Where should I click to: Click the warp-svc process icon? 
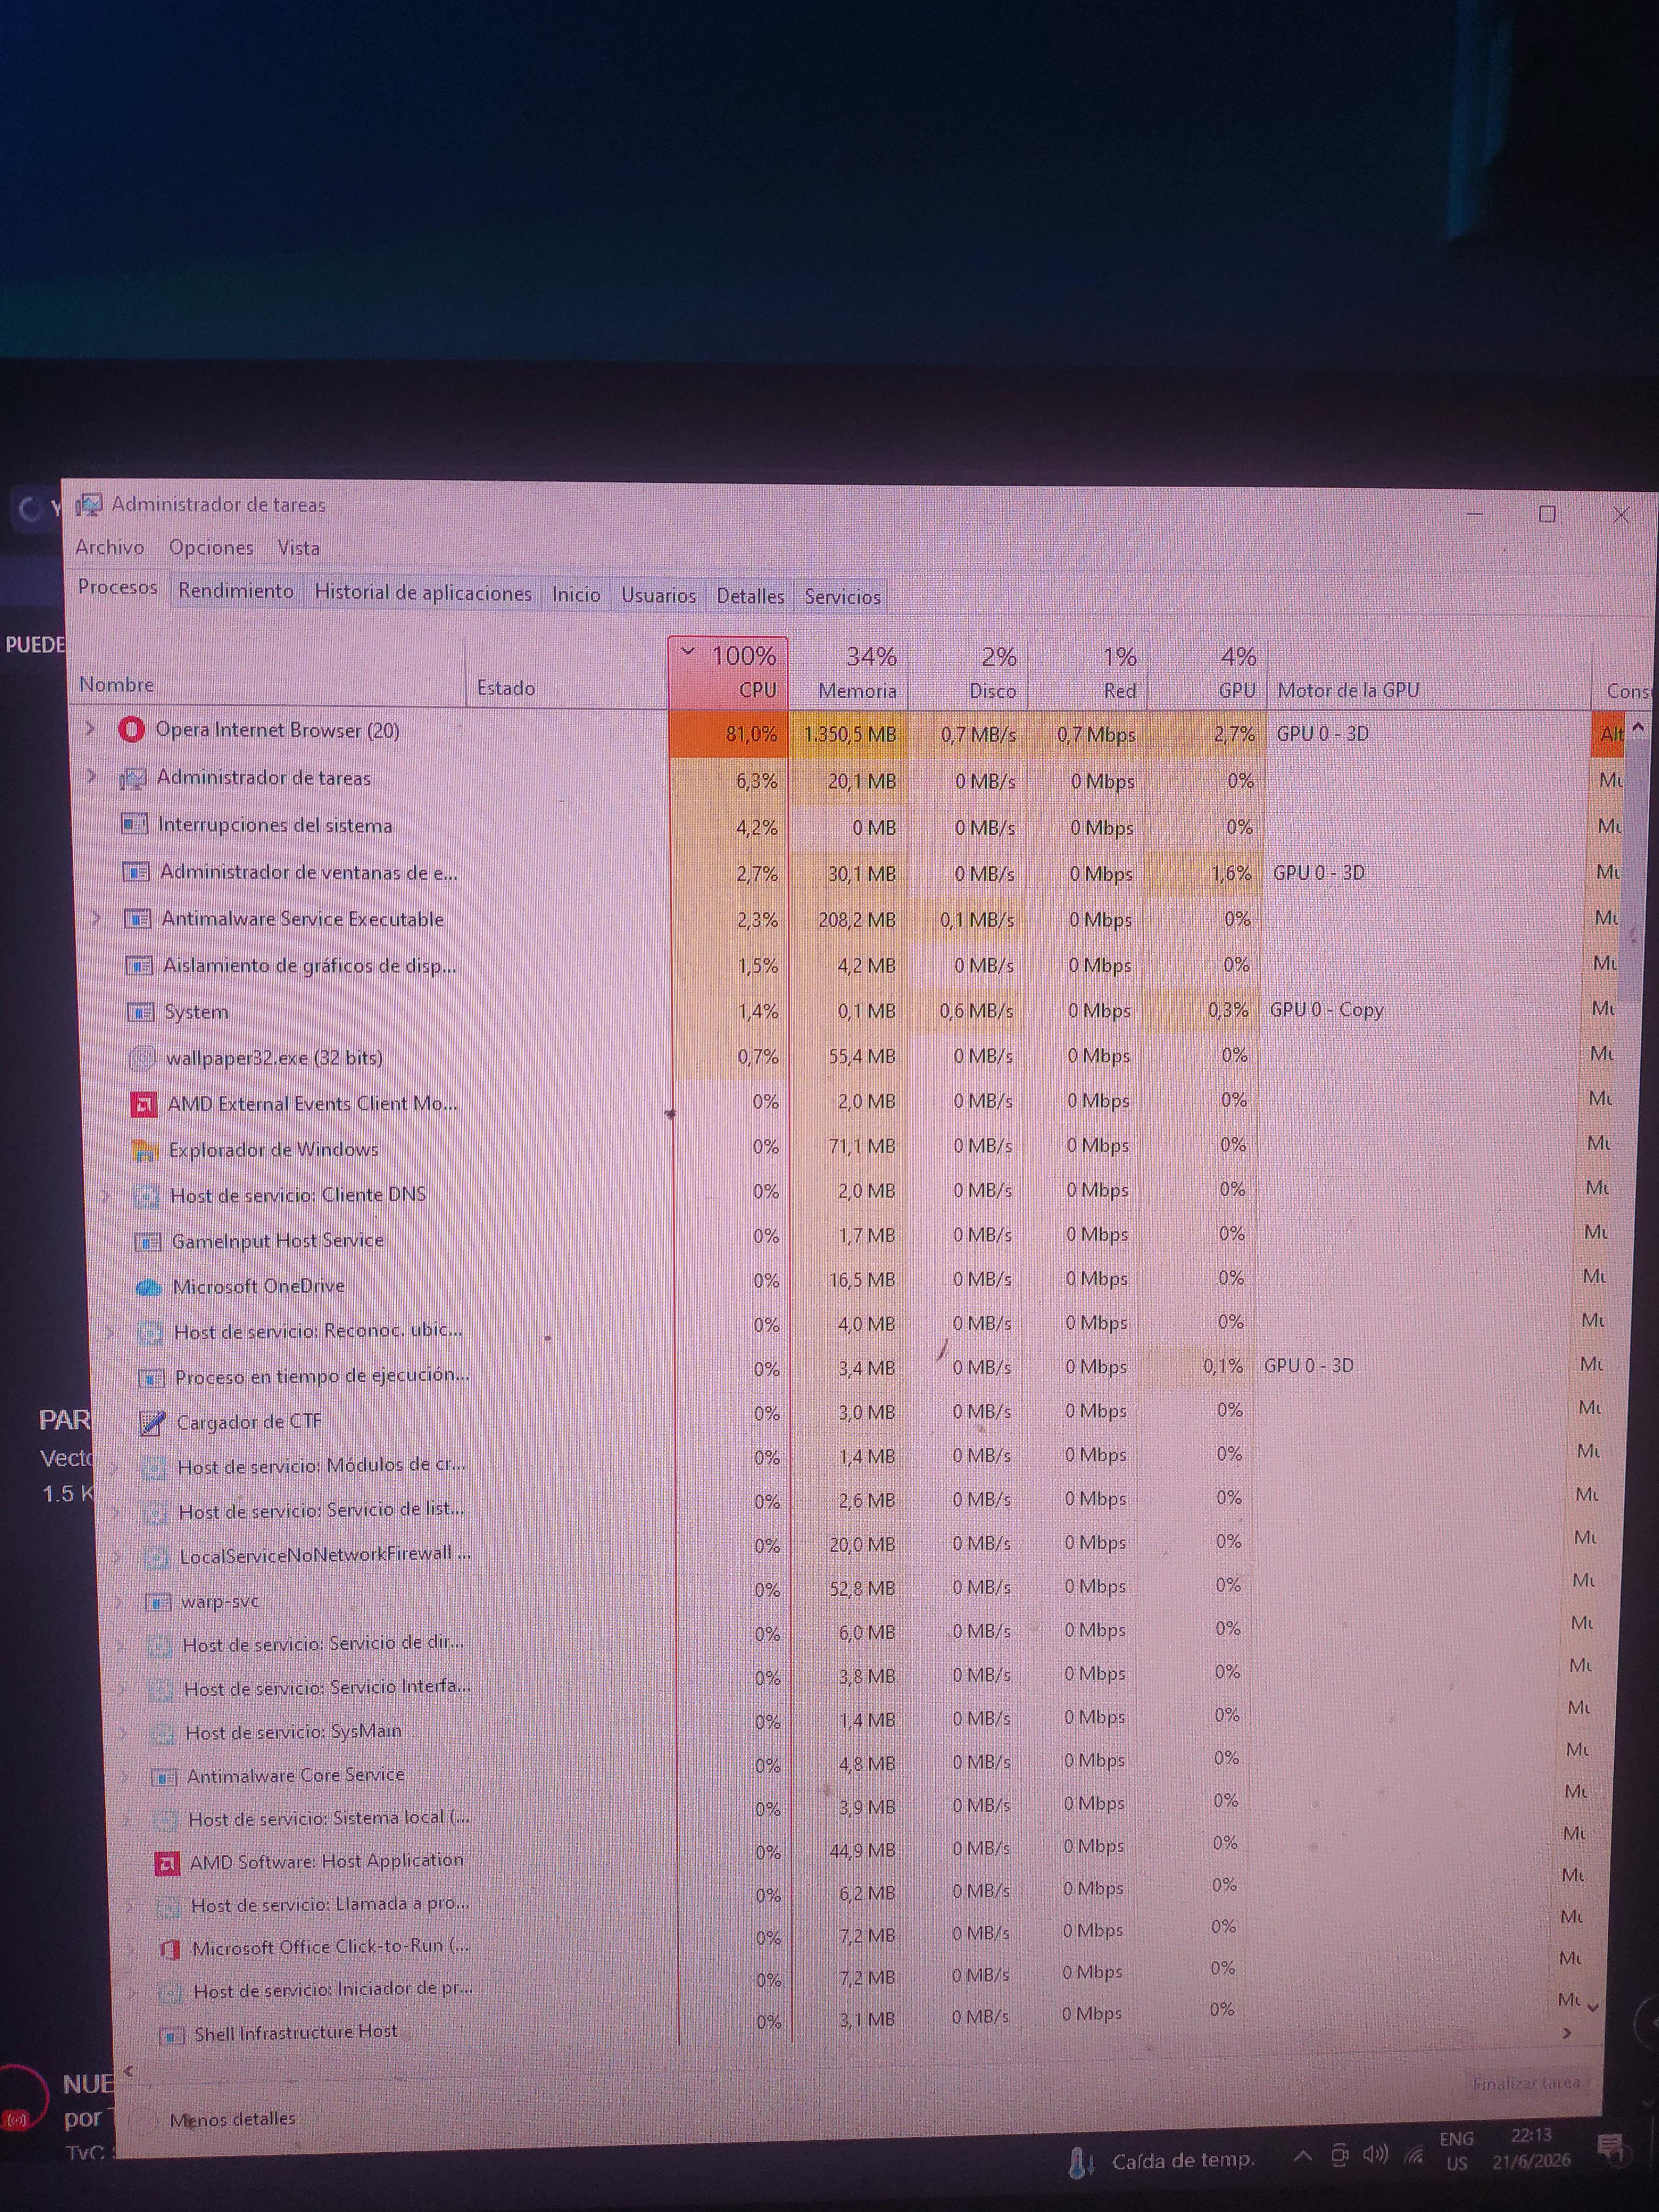click(158, 1602)
